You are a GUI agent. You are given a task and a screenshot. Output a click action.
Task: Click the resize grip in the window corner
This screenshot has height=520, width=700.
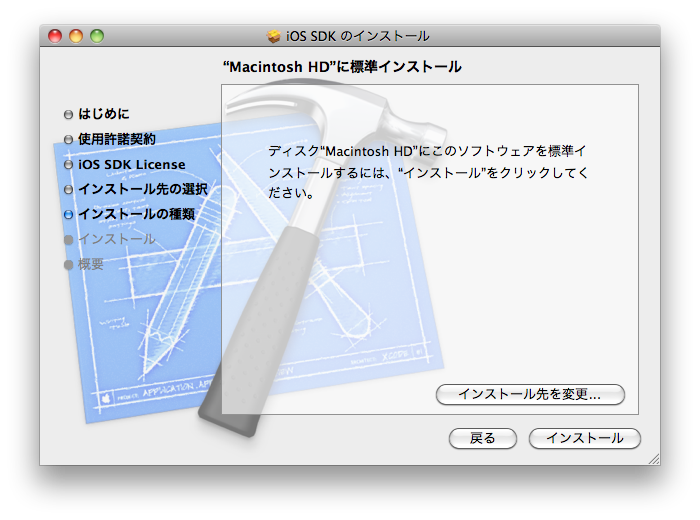(653, 458)
